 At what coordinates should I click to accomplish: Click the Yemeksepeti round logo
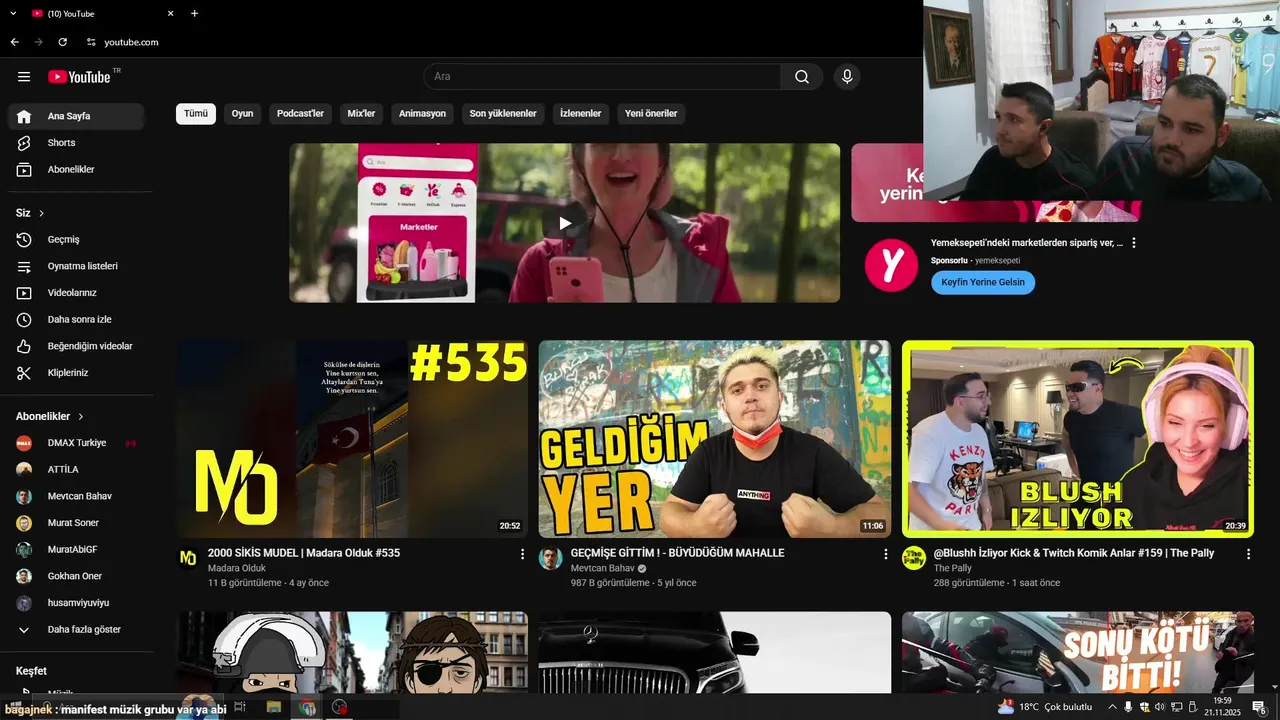(x=890, y=265)
